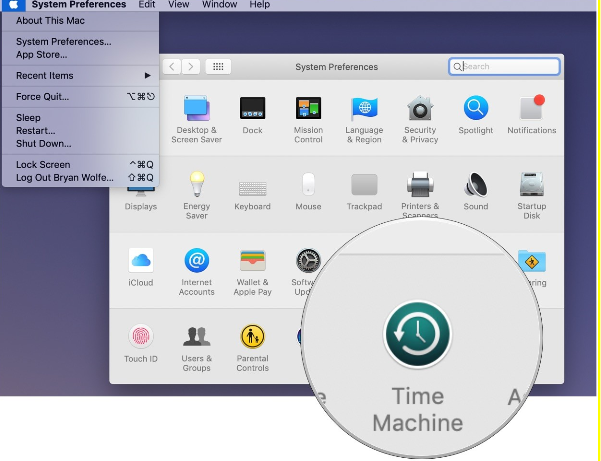Open Wallet & Apple Pay preferences
The width and height of the screenshot is (601, 461).
coord(252,272)
